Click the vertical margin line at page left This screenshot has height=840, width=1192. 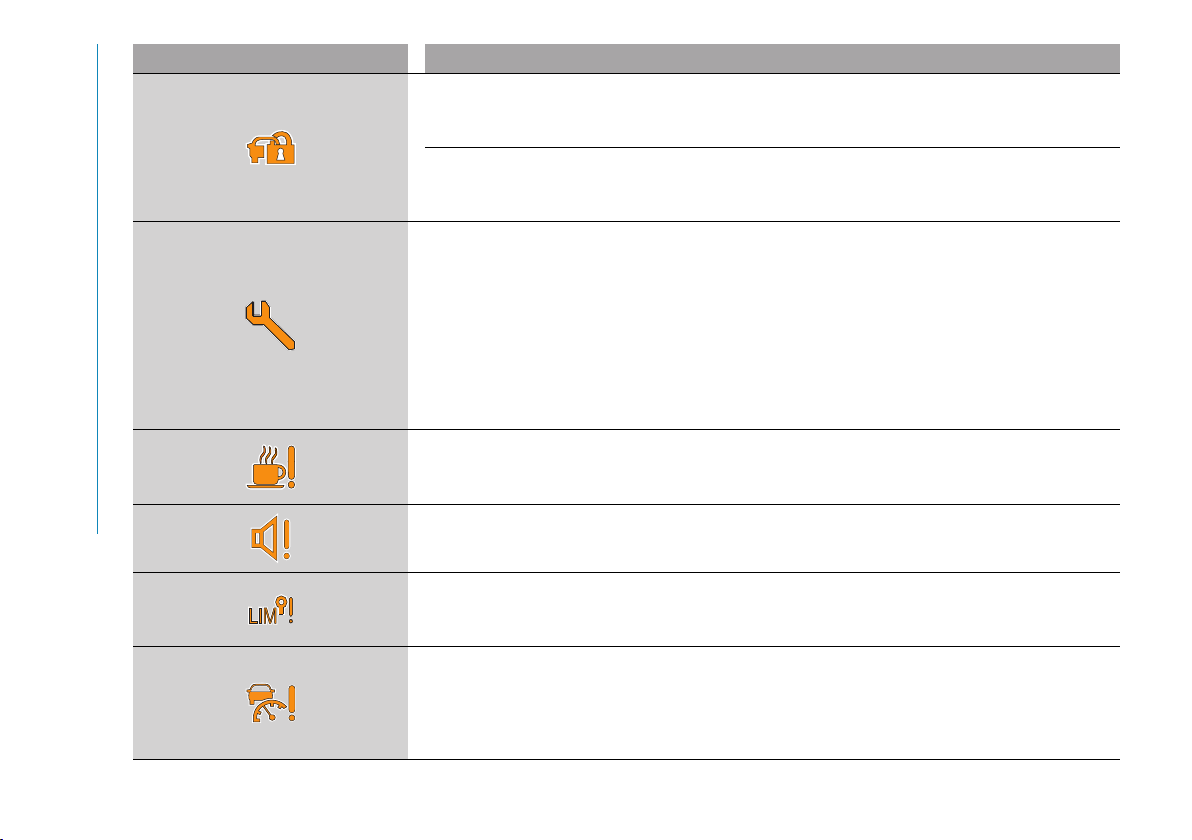[x=97, y=290]
